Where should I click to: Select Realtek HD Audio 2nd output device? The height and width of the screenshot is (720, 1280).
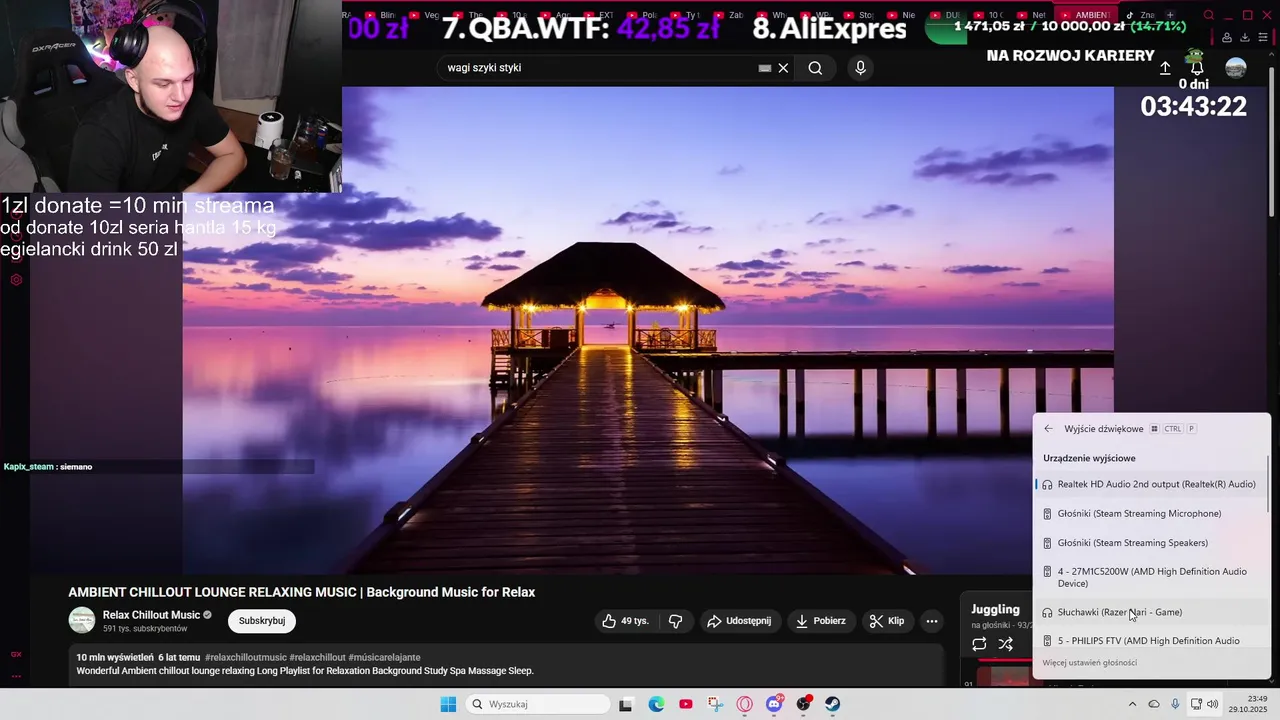click(1151, 484)
